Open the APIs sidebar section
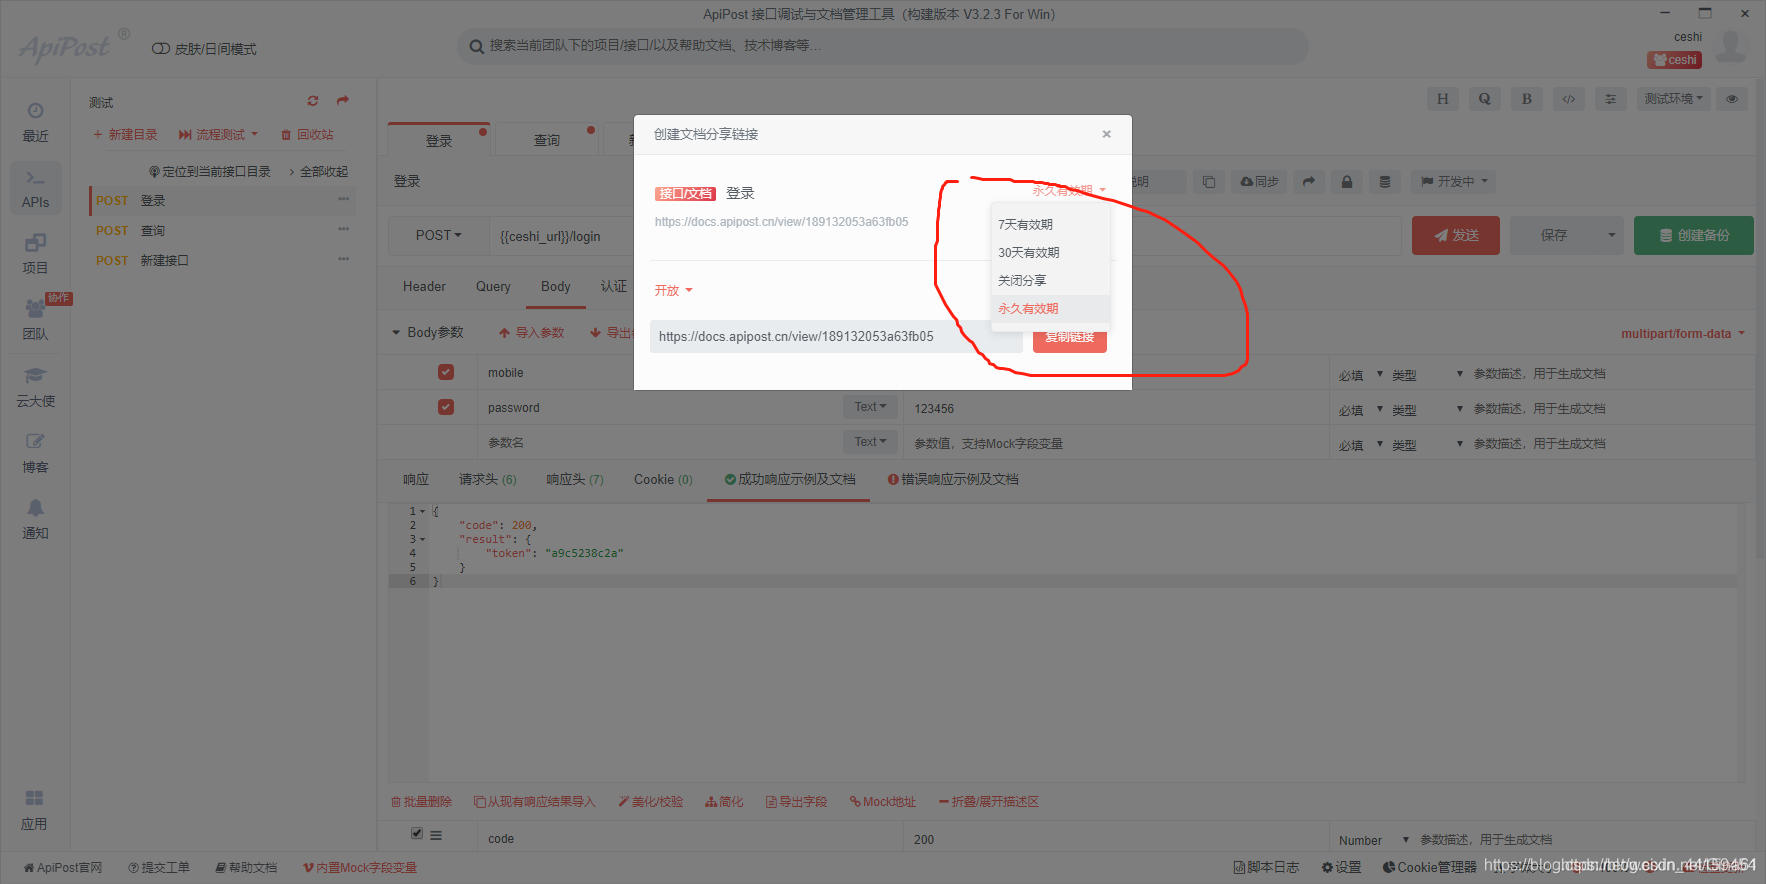The width and height of the screenshot is (1766, 884). pyautogui.click(x=35, y=189)
